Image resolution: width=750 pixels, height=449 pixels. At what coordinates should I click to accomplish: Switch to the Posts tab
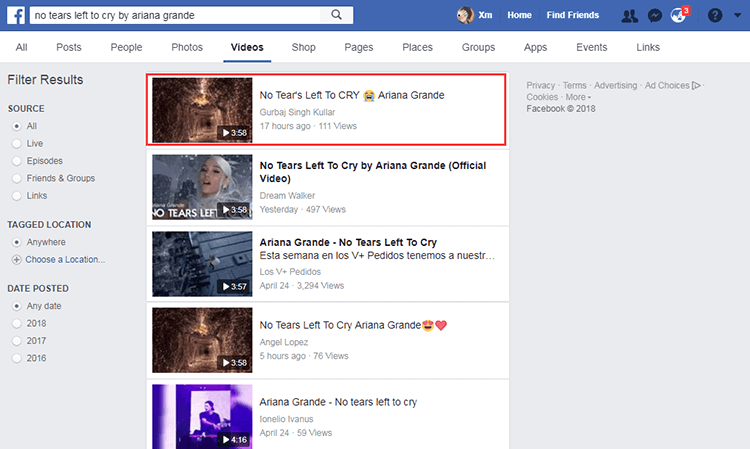click(x=69, y=47)
